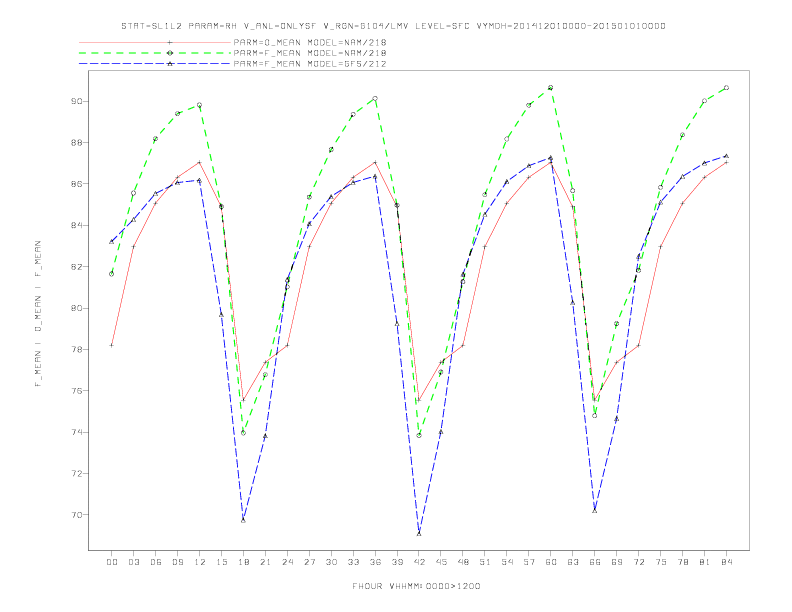This screenshot has height=612, width=792.
Task: Click the green circle data point at hour 84
Action: [x=726, y=88]
